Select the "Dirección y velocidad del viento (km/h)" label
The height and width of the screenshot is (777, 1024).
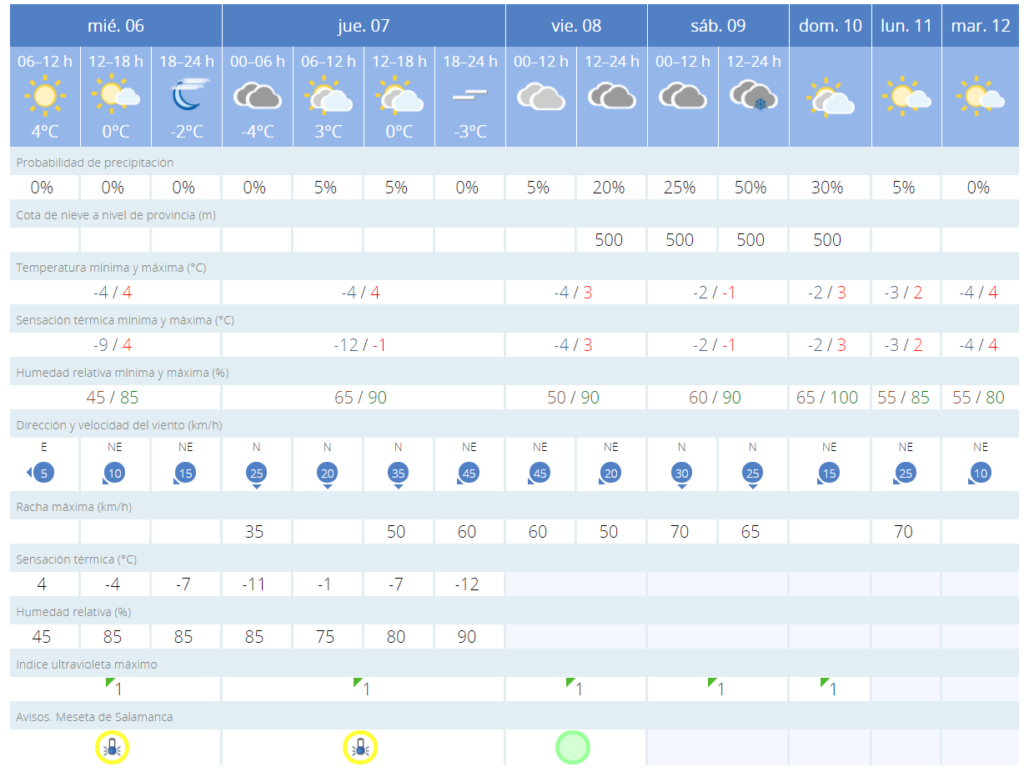(x=119, y=425)
